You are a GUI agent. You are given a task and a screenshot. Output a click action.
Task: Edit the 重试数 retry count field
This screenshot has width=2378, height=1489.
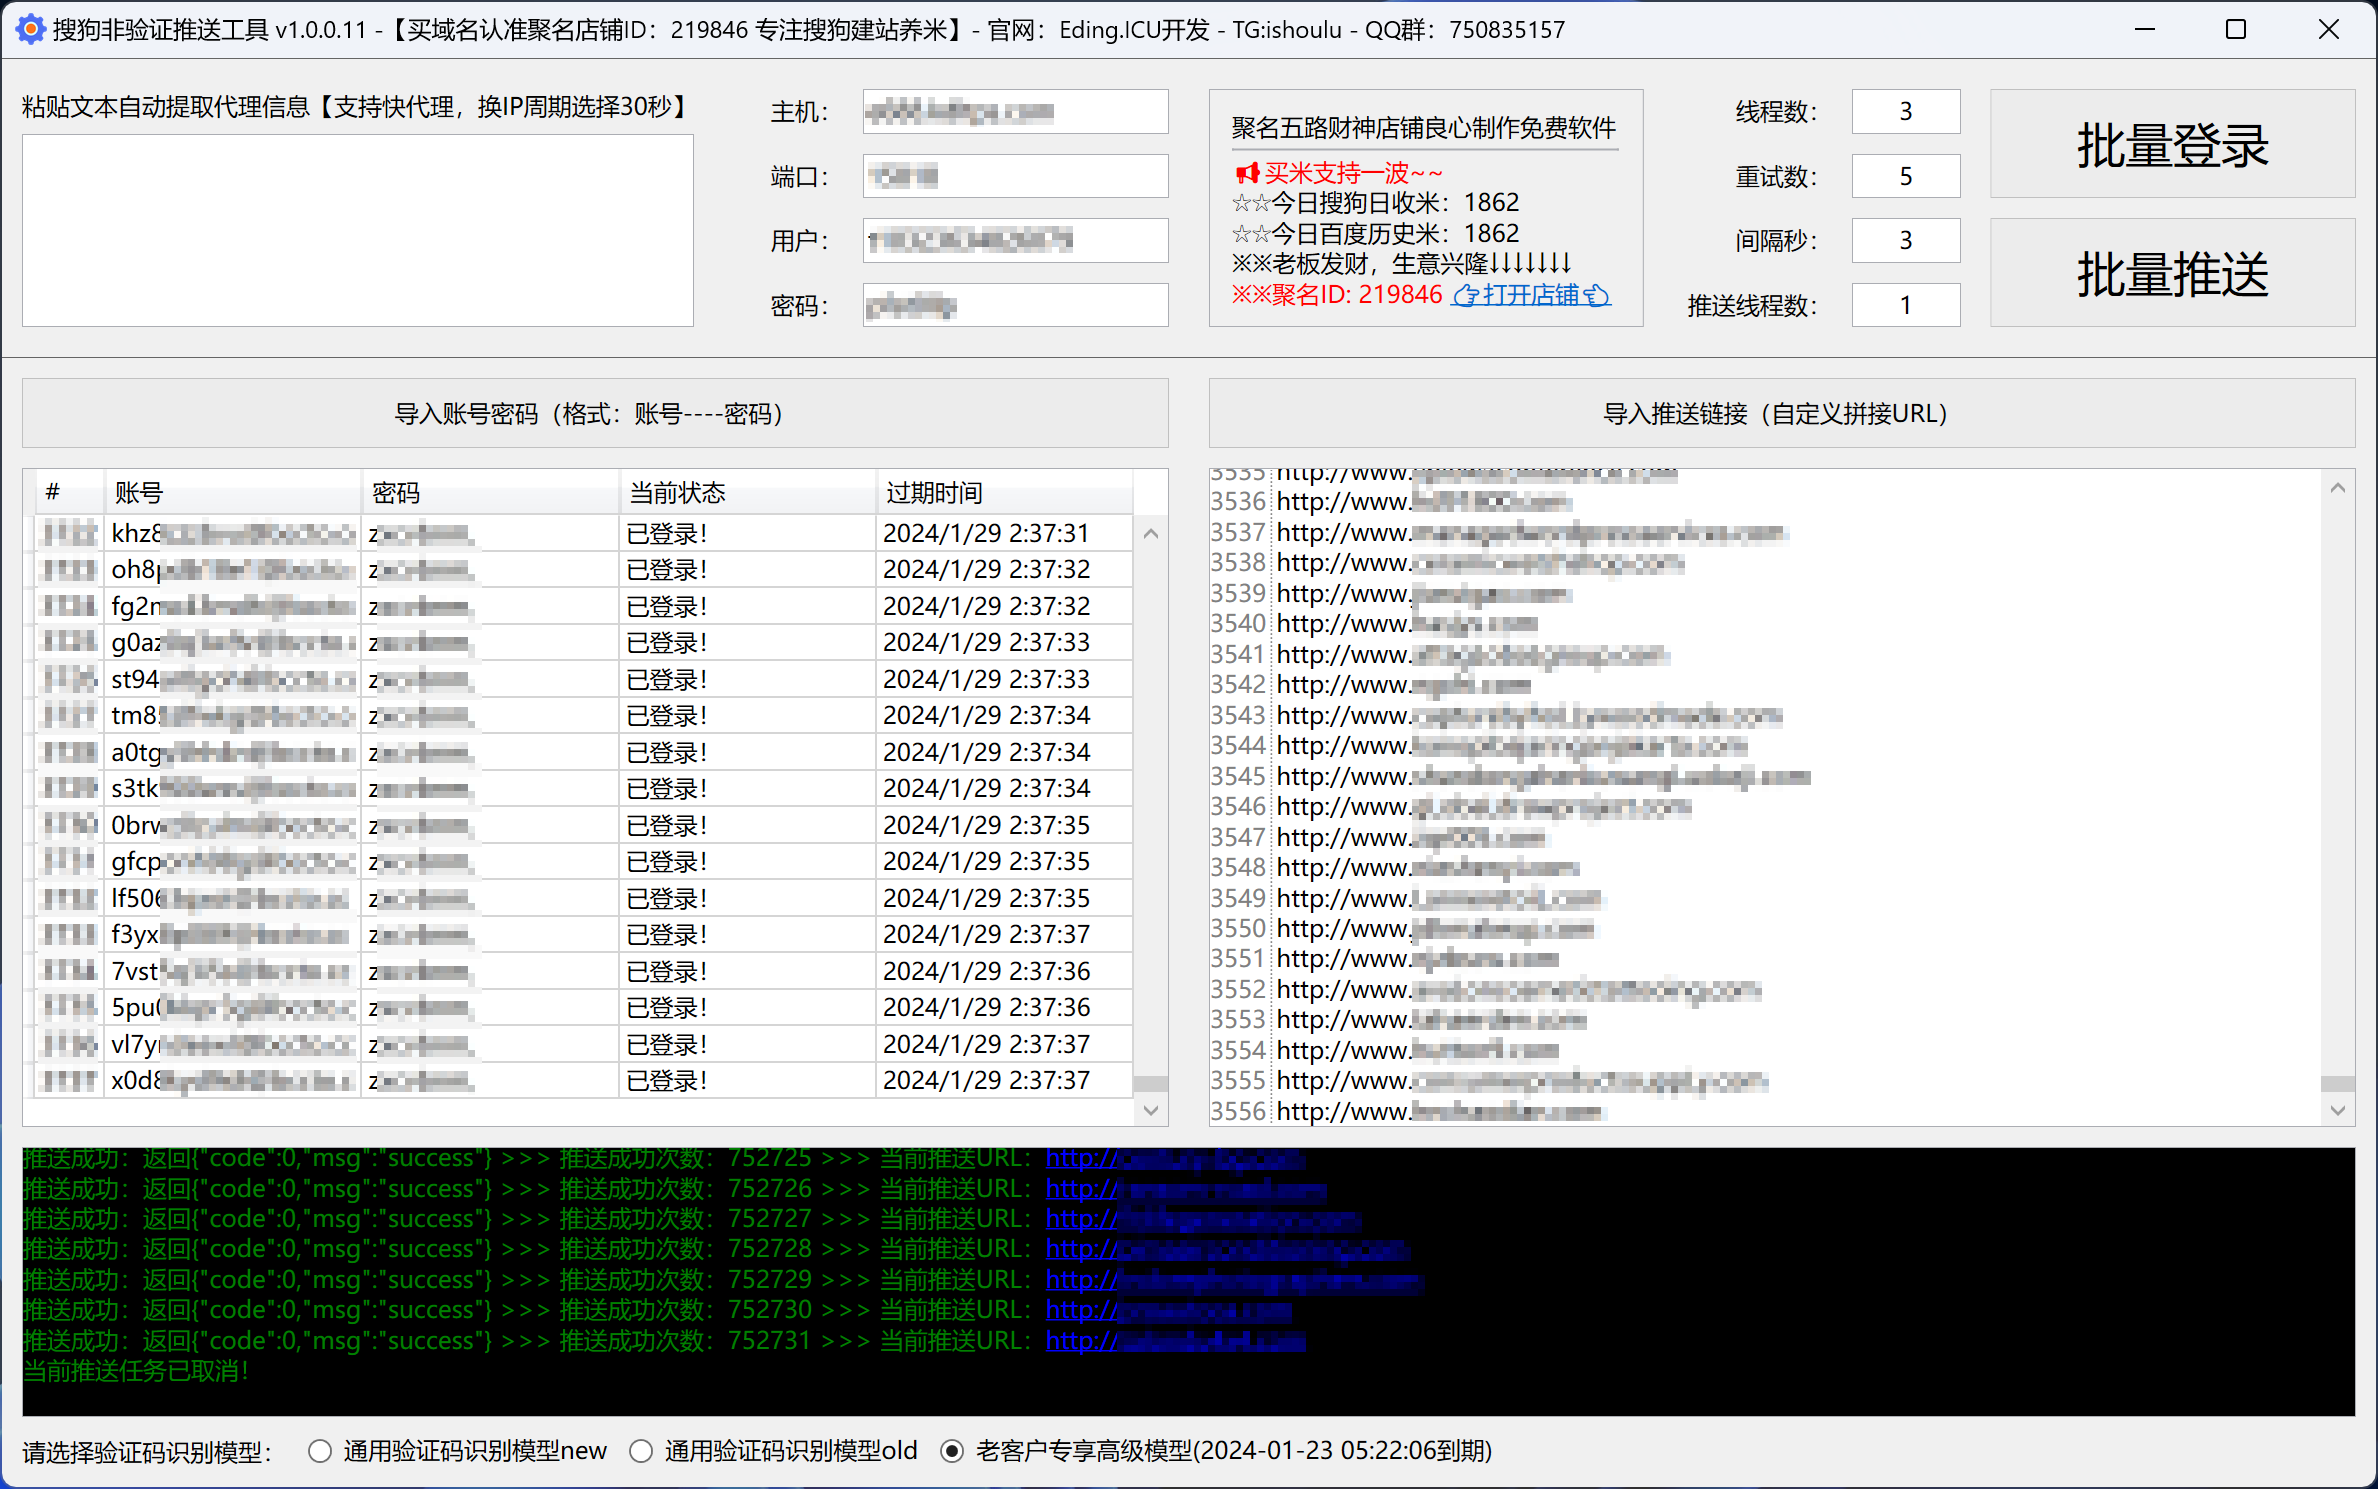point(1906,176)
